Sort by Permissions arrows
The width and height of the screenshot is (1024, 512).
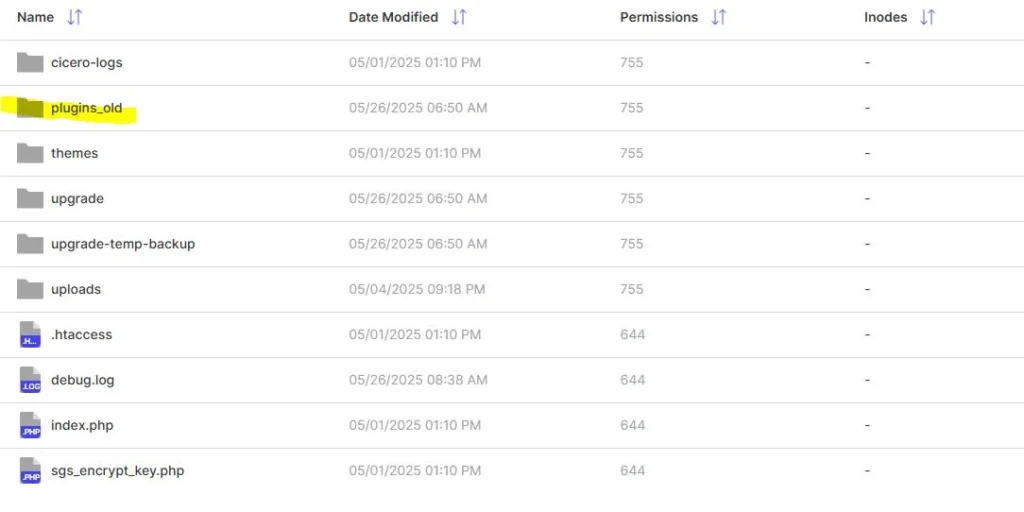(719, 17)
